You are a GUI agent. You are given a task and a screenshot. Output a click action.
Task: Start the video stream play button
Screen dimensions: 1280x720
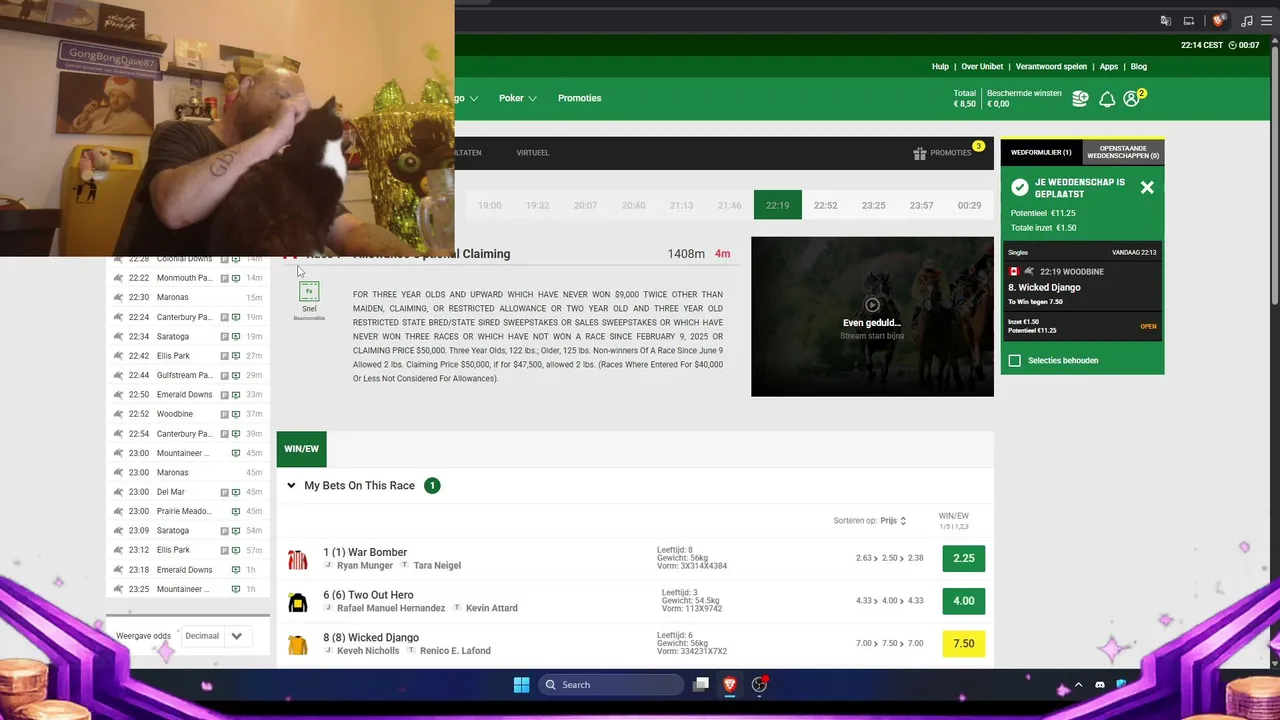click(x=872, y=305)
